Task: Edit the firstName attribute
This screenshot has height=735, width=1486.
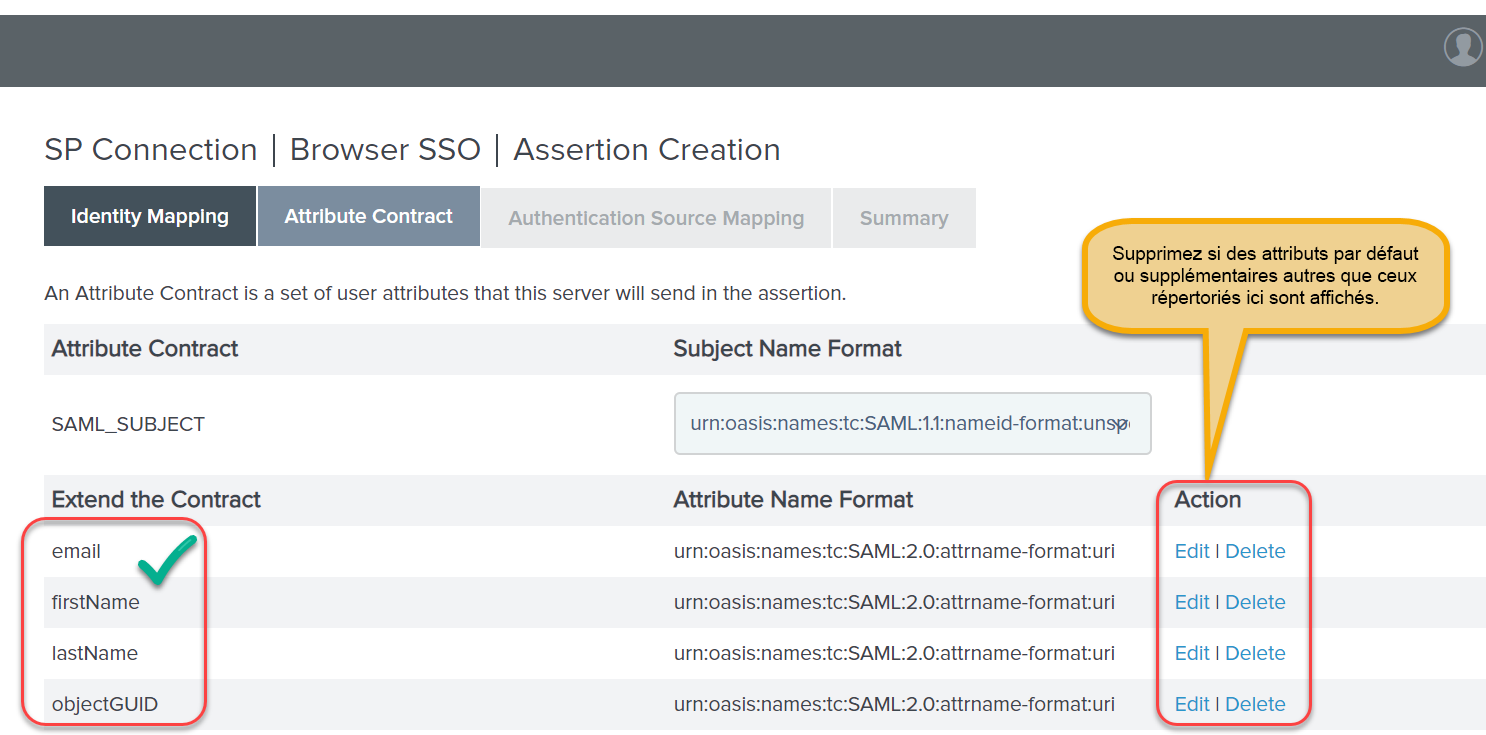Action: pyautogui.click(x=1192, y=601)
